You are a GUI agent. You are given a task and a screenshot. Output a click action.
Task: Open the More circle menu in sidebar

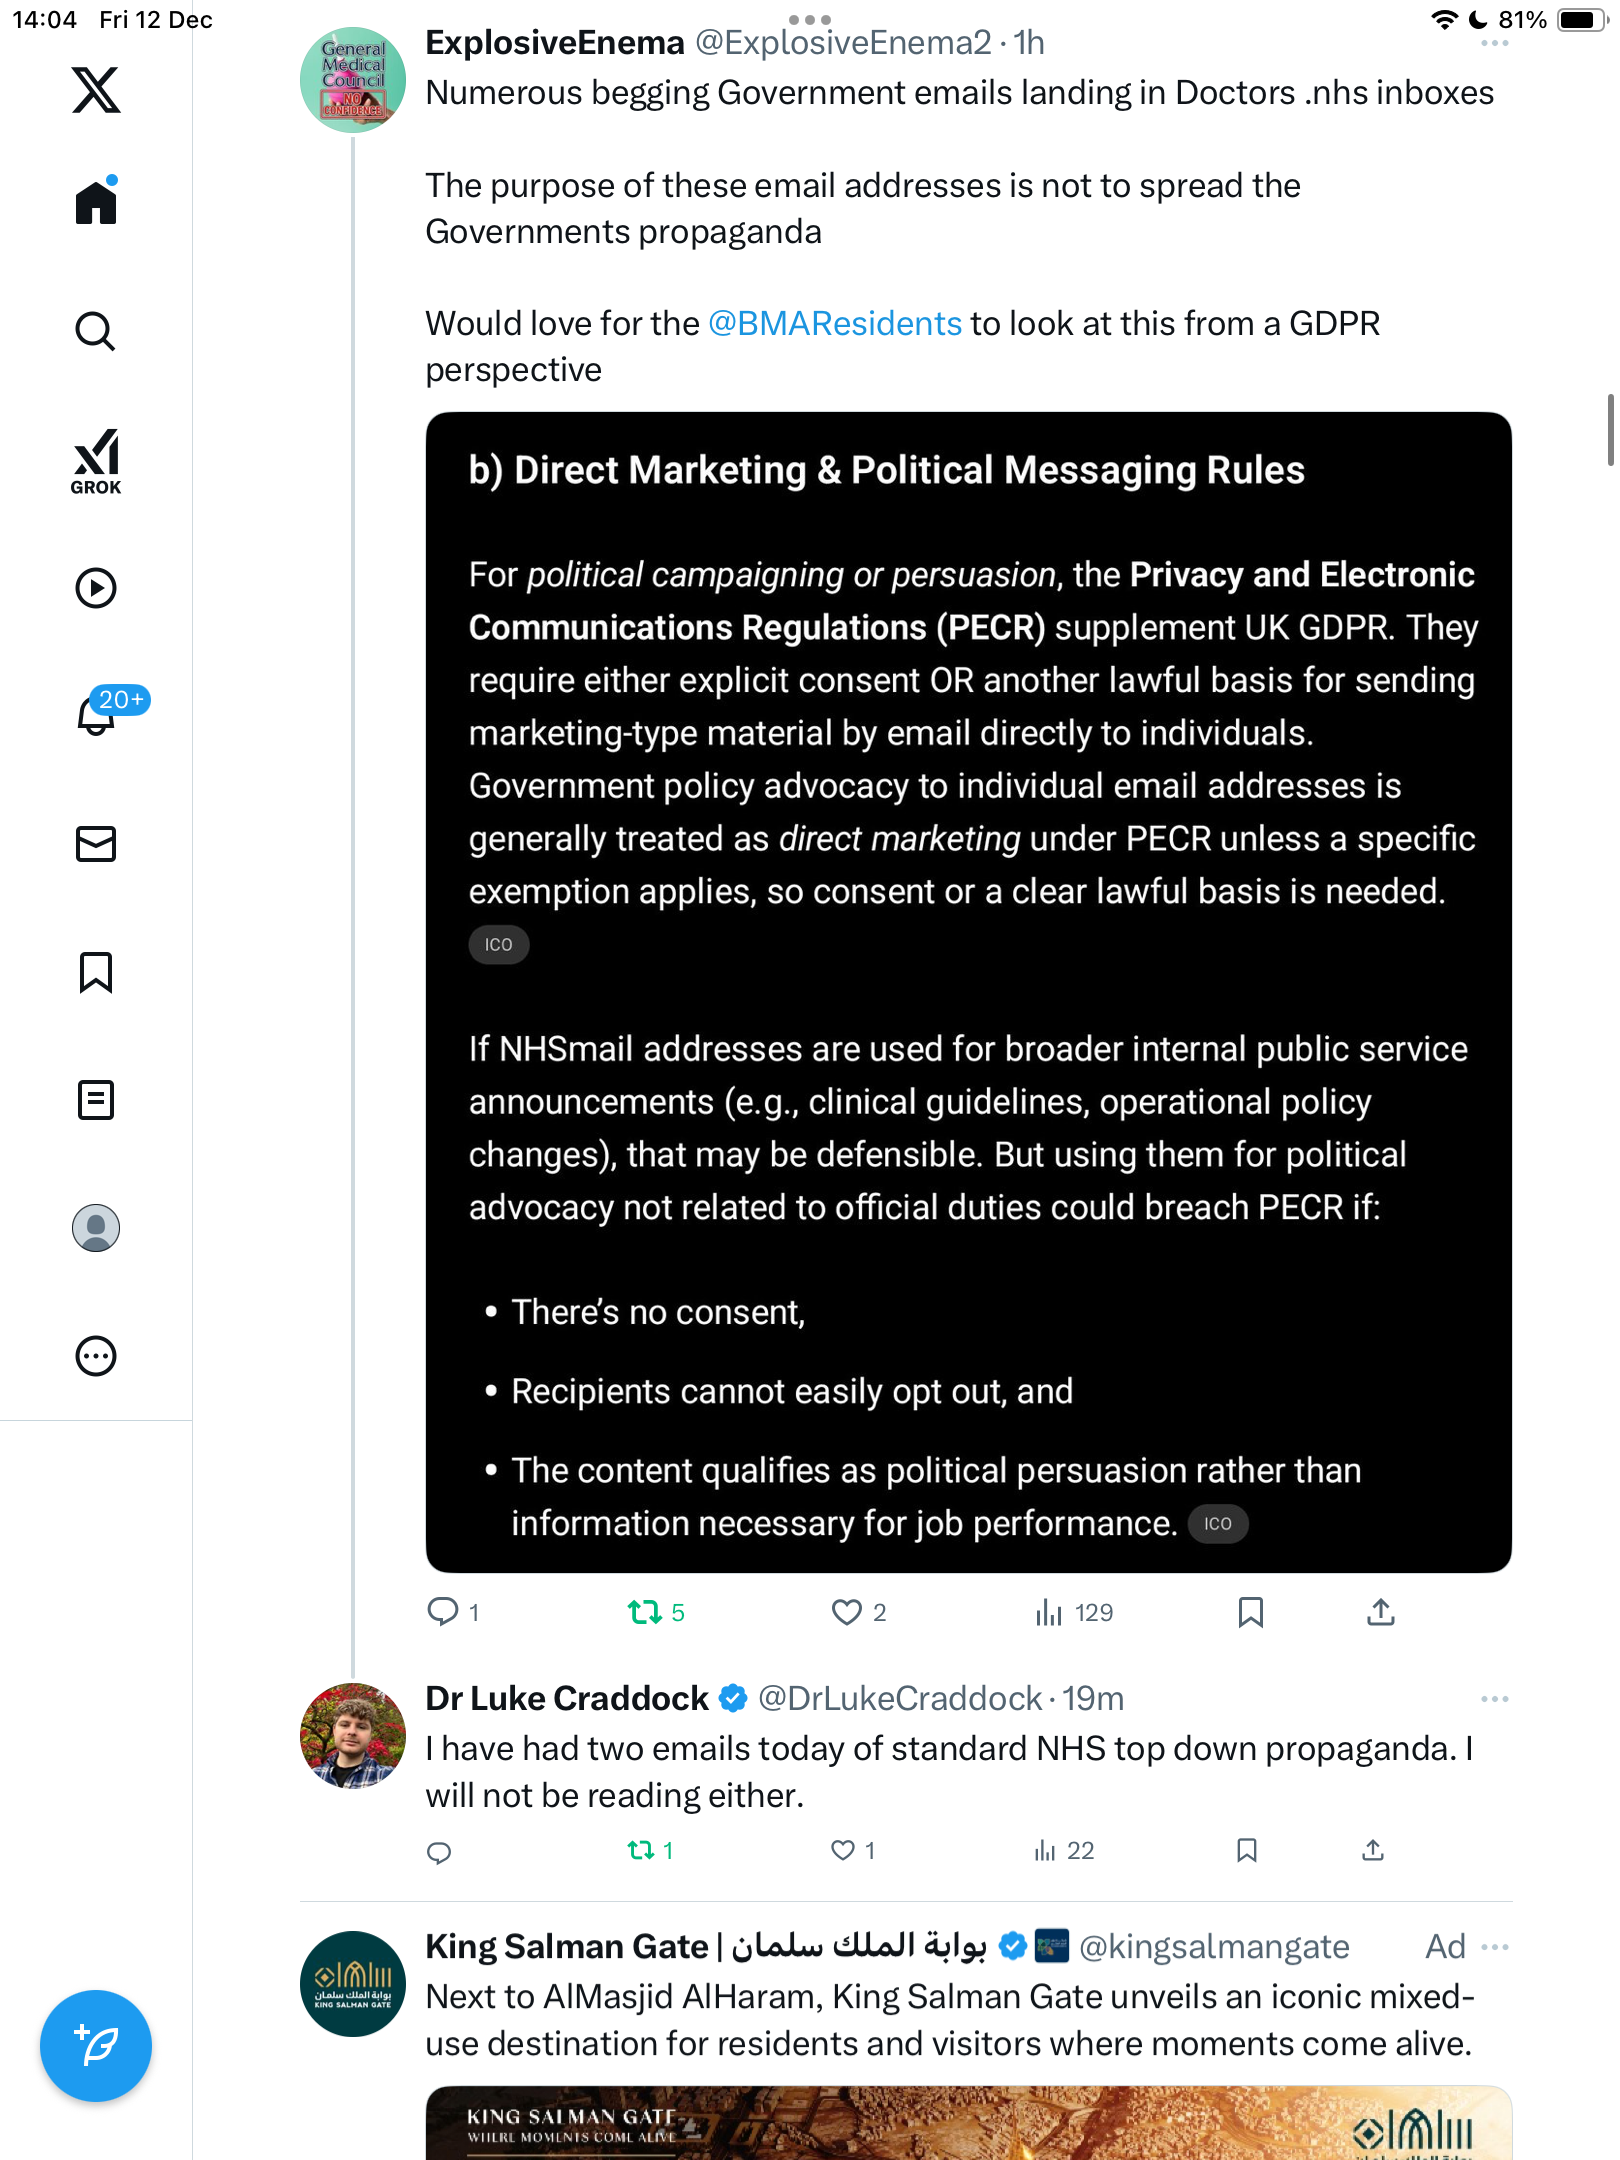(96, 1356)
